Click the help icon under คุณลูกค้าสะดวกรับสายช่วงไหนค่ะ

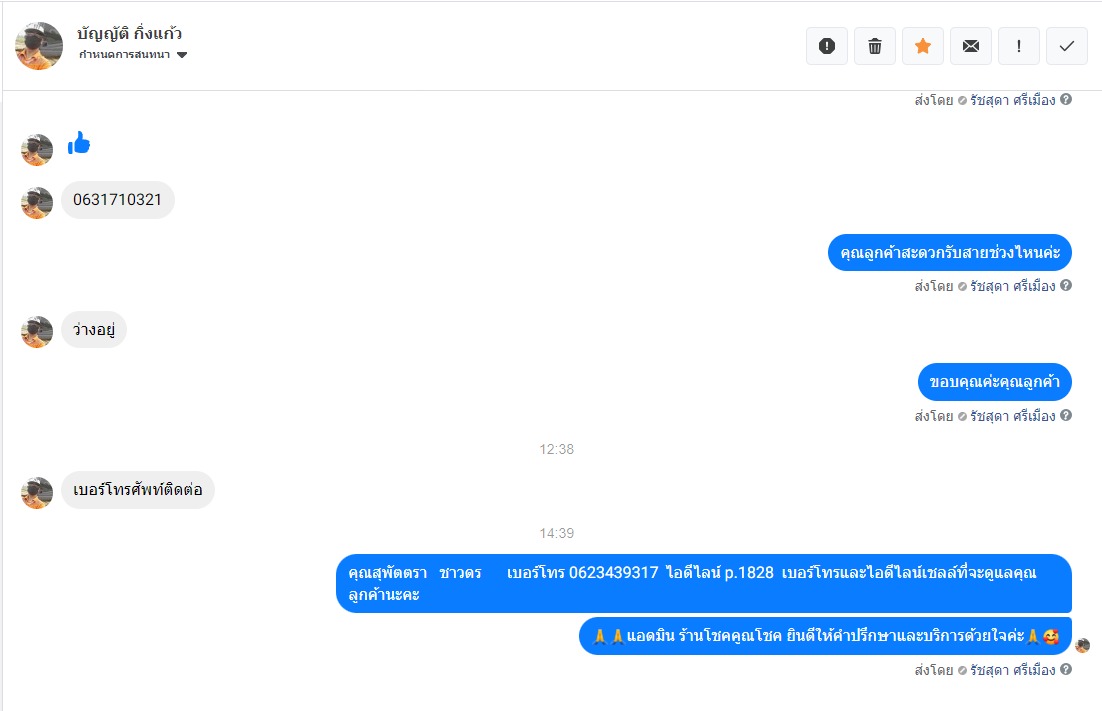(1066, 285)
